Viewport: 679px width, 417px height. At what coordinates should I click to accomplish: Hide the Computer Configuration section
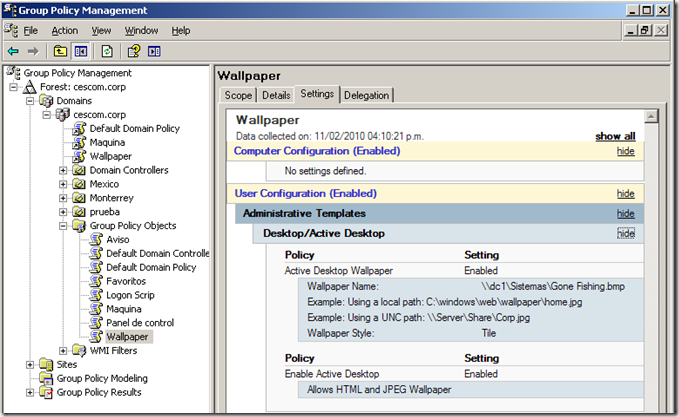(626, 151)
